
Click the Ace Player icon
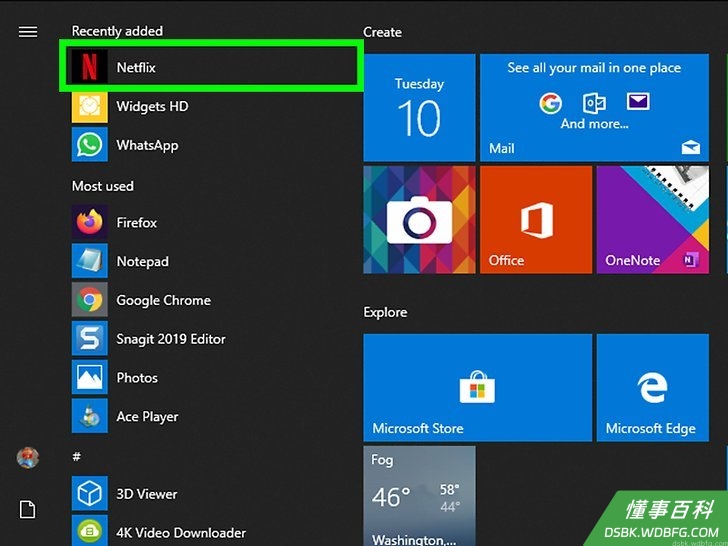tap(90, 416)
